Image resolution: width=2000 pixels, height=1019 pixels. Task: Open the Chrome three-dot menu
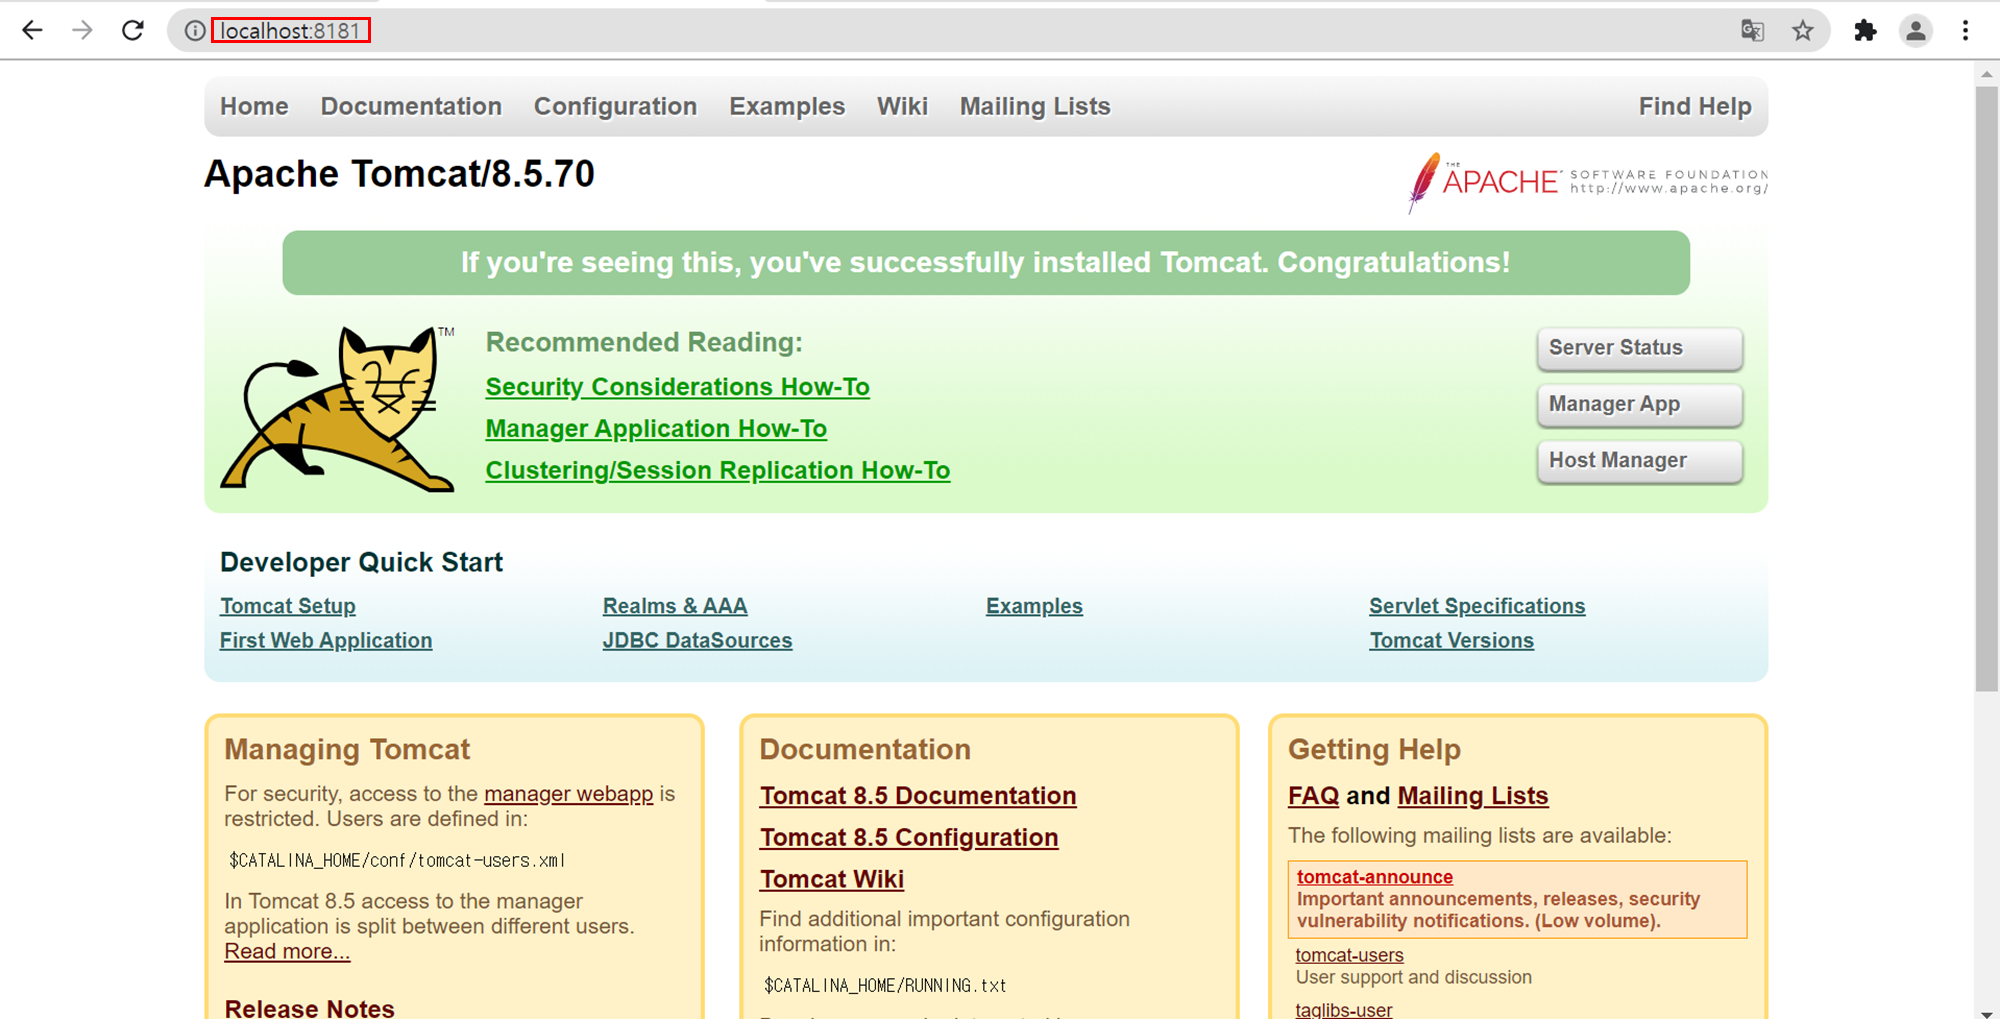point(1965,31)
